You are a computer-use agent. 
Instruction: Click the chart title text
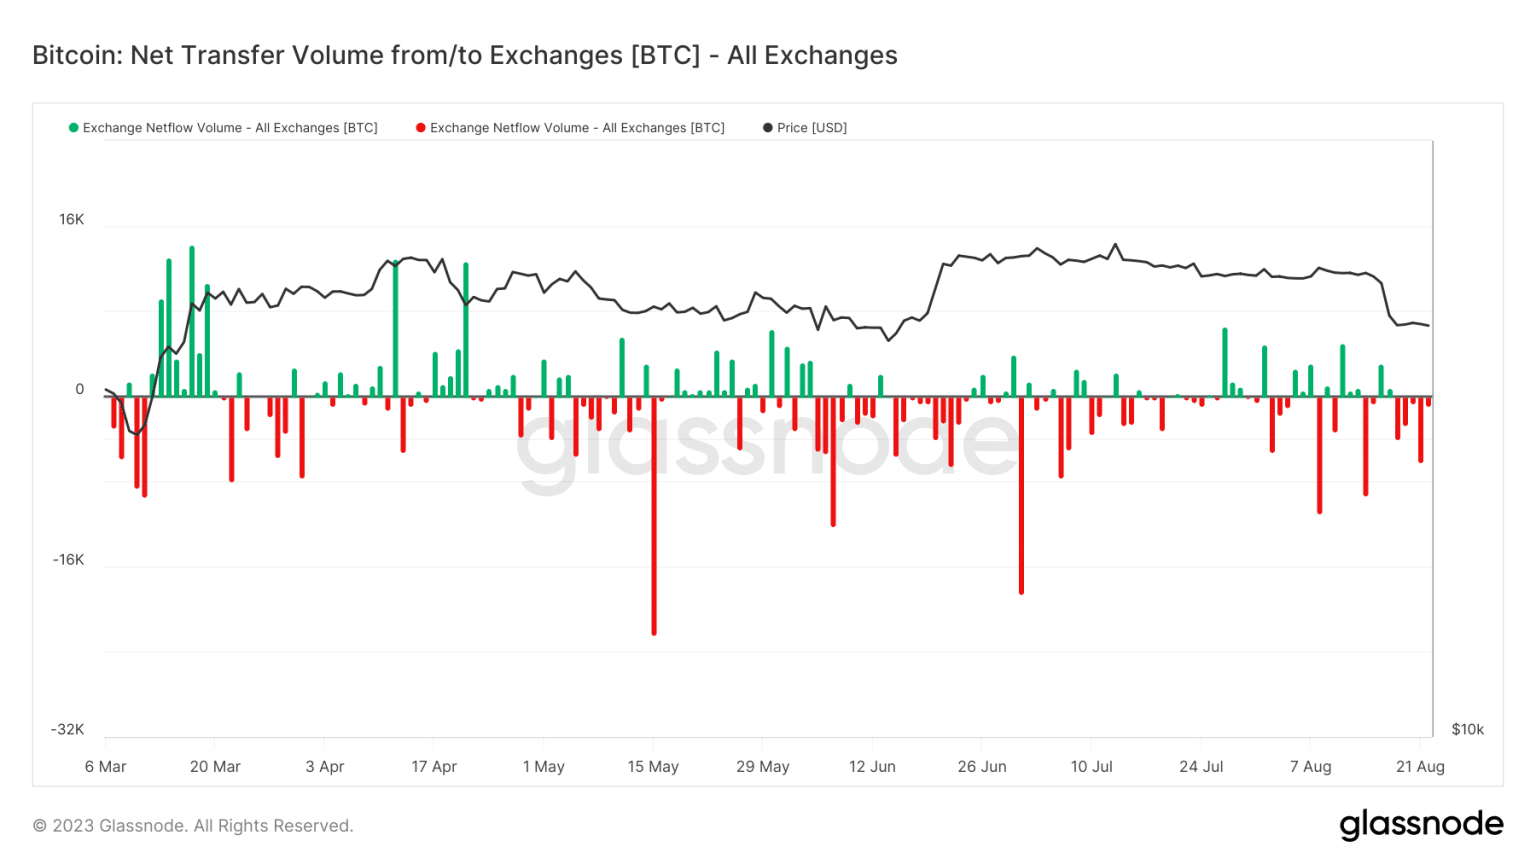(x=465, y=55)
